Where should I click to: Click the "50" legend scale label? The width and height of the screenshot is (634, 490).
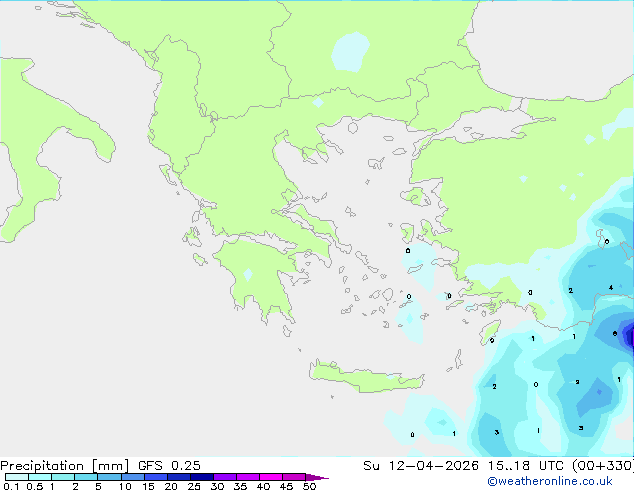pyautogui.click(x=309, y=486)
